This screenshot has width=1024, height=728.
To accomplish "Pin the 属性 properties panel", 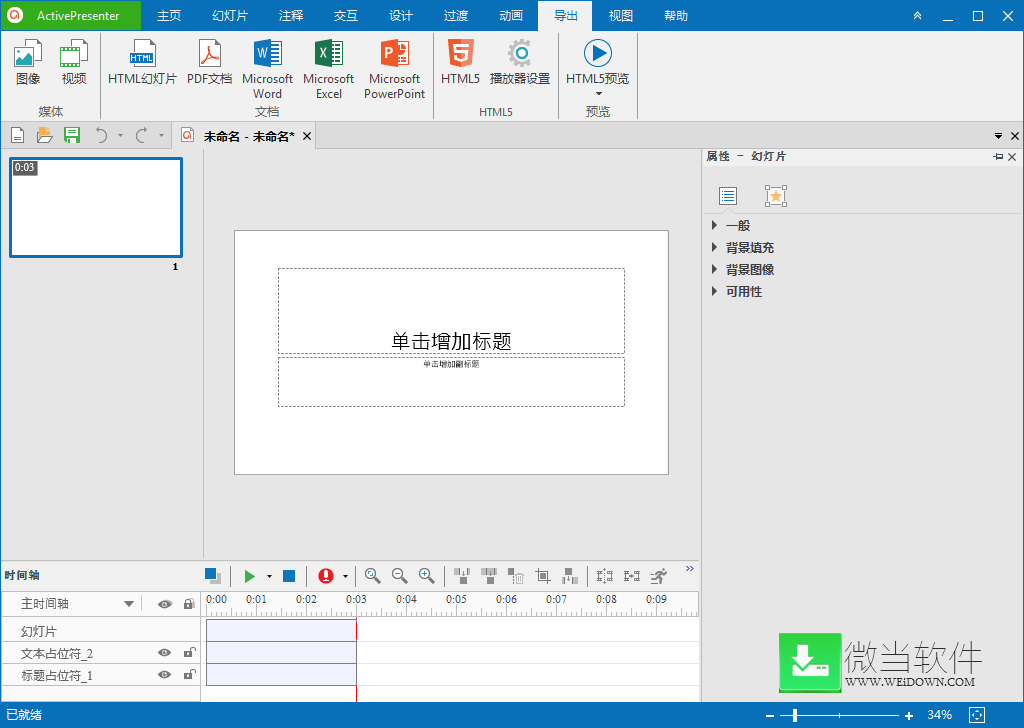I will (998, 157).
